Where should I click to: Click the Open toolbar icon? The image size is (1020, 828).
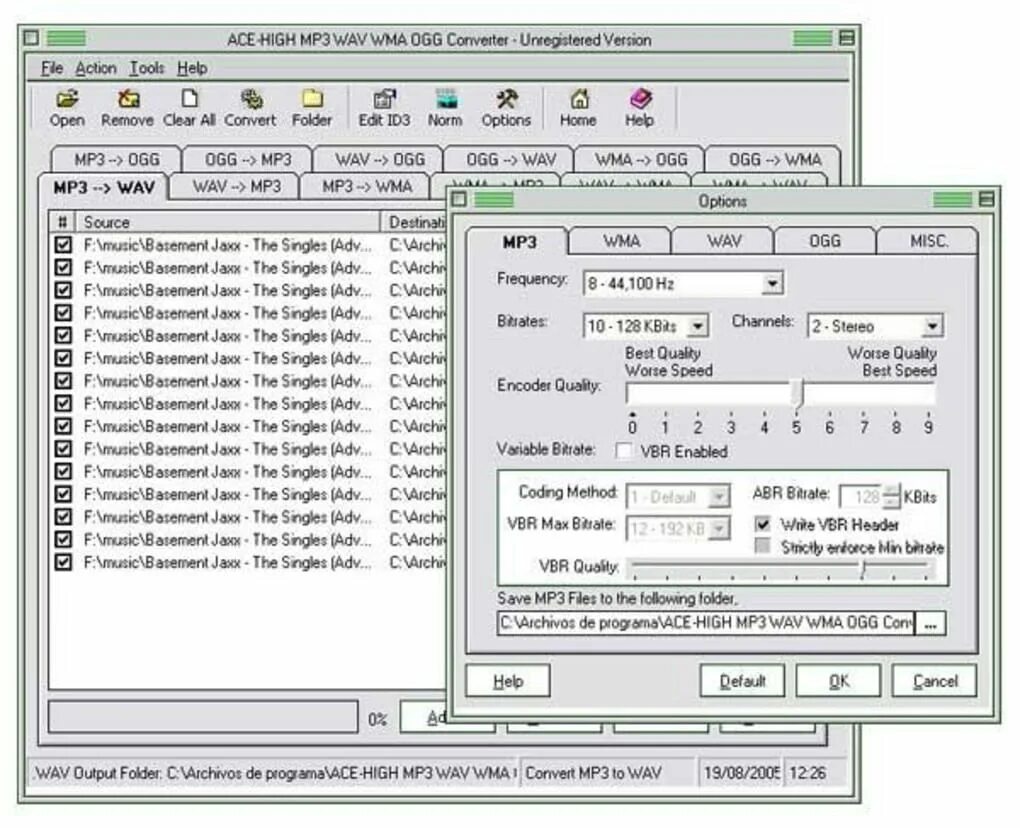tap(67, 108)
